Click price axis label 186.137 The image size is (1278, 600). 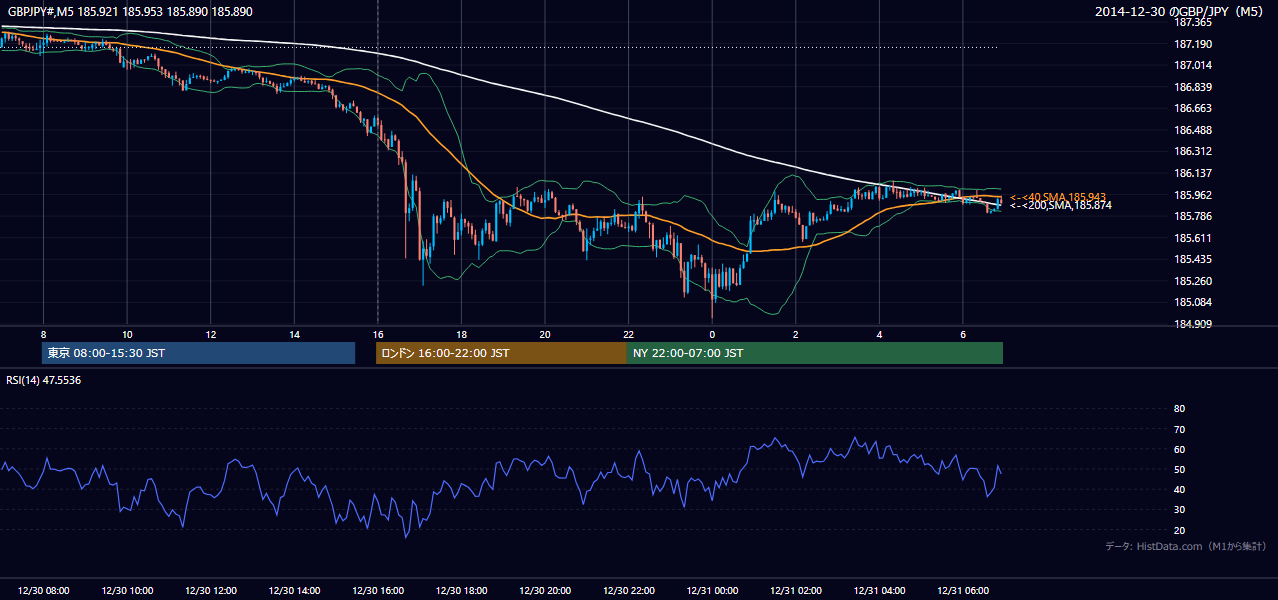[1192, 173]
